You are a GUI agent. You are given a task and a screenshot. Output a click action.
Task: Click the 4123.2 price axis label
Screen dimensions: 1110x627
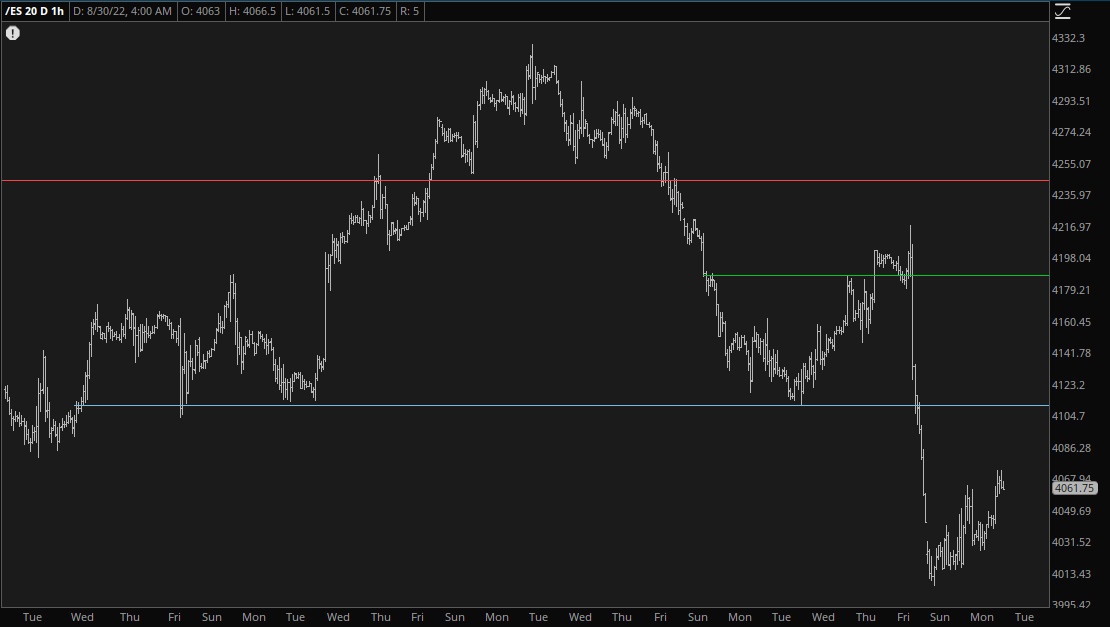(1068, 385)
